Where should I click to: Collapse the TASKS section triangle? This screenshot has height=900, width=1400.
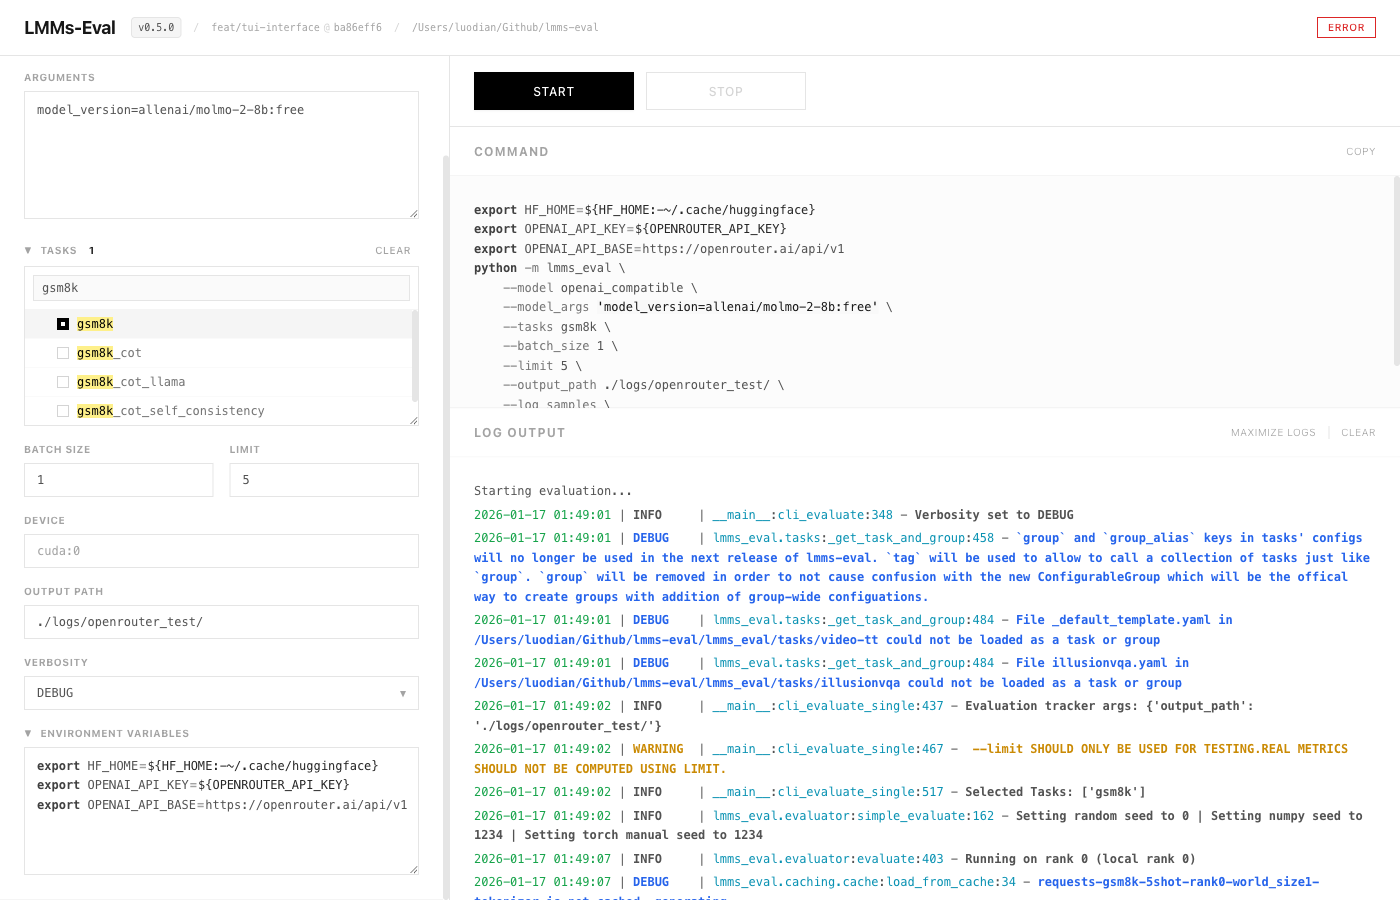[28, 251]
